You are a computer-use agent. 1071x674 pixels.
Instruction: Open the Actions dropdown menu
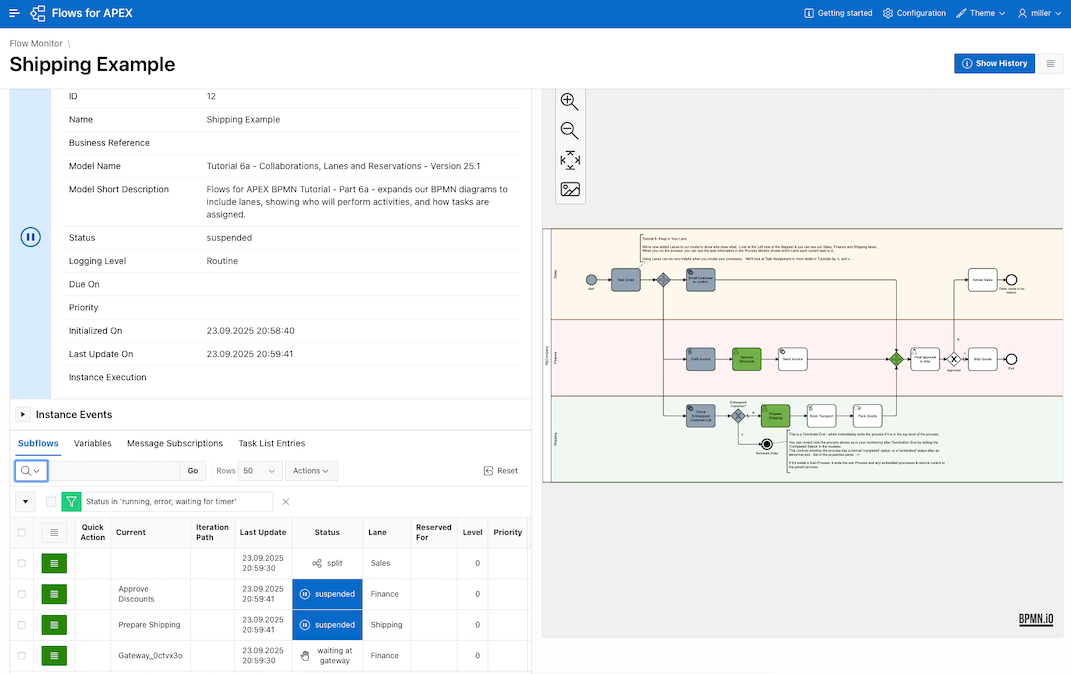311,471
